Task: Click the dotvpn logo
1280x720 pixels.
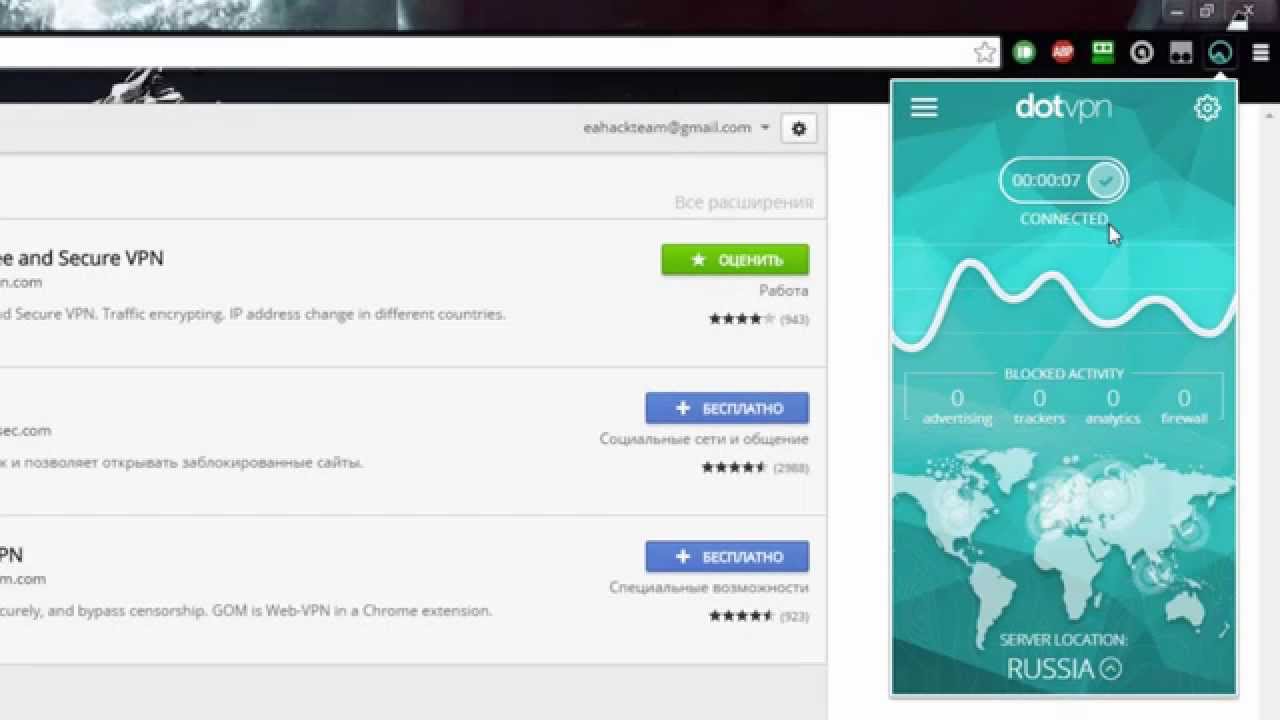Action: [1063, 107]
